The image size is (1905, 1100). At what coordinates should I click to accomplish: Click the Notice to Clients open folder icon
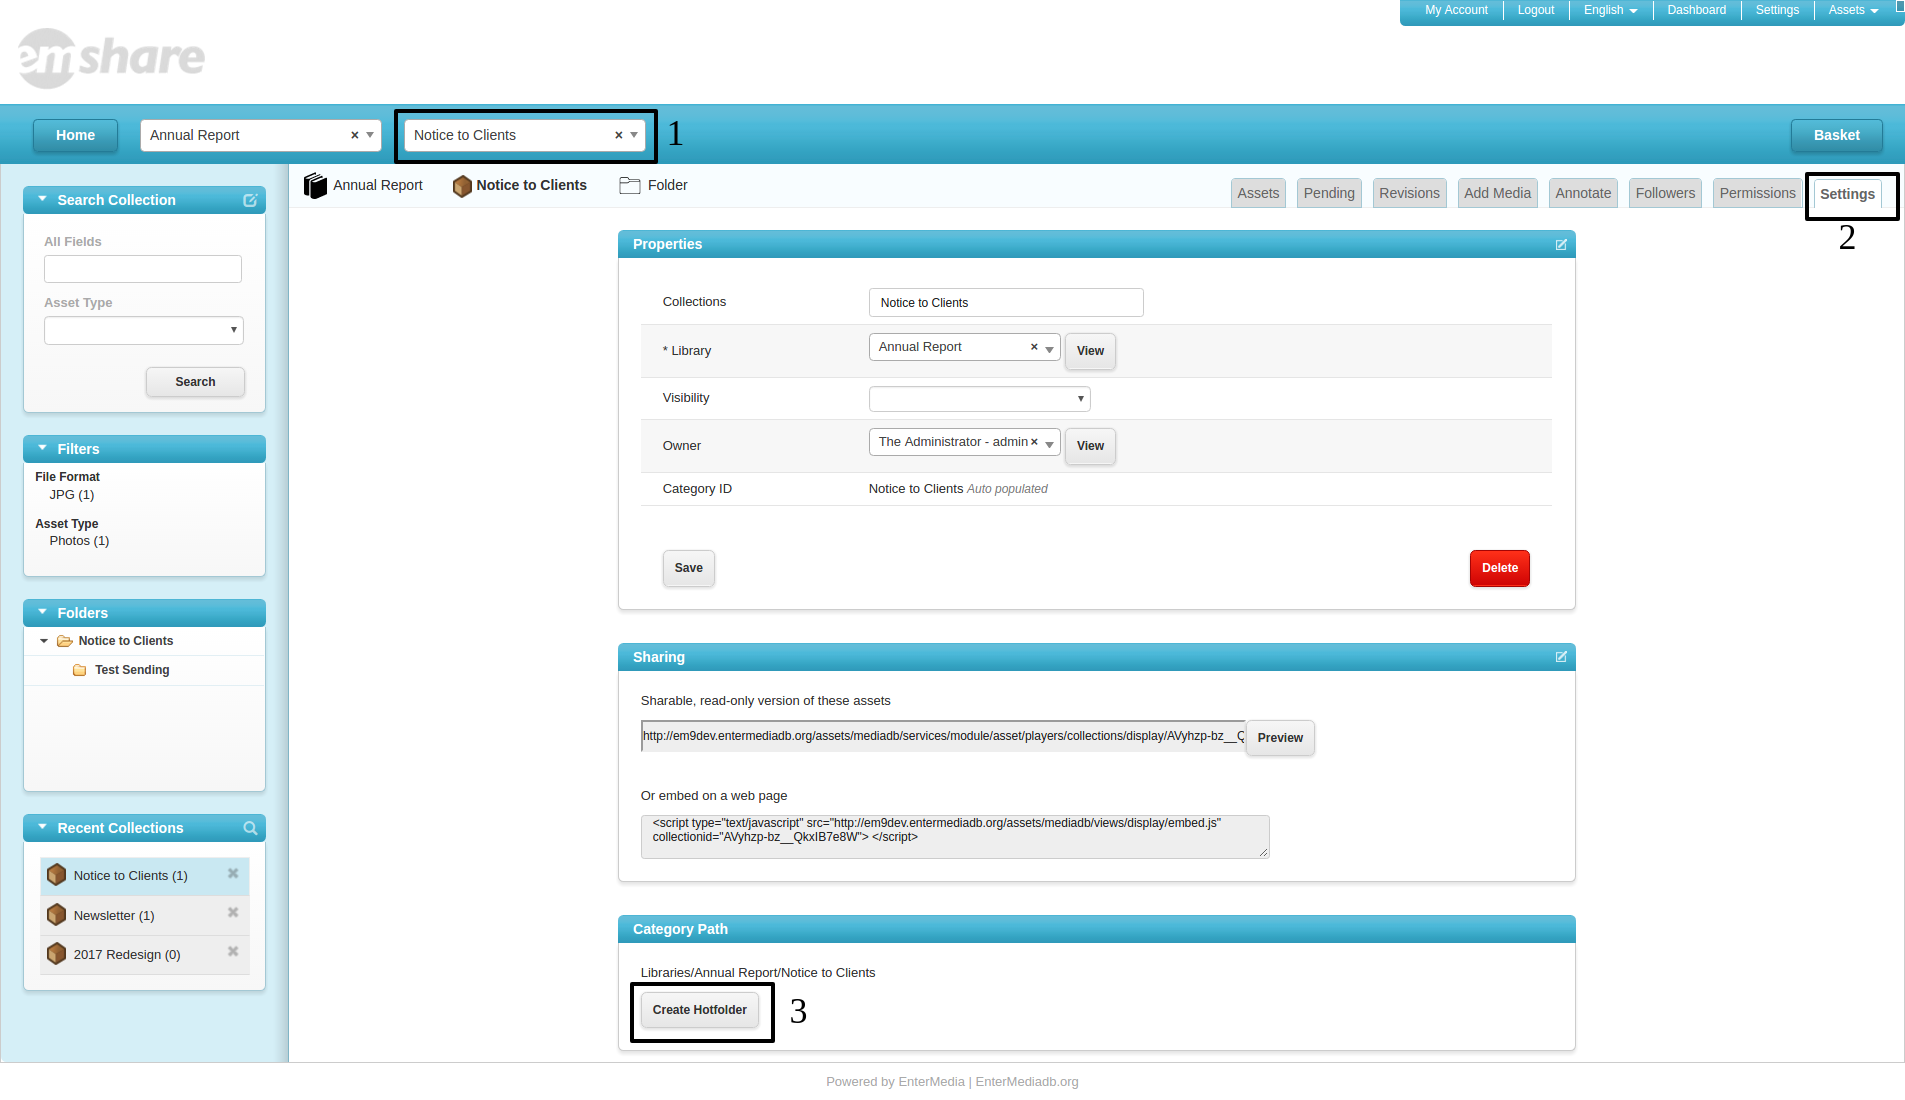coord(65,641)
